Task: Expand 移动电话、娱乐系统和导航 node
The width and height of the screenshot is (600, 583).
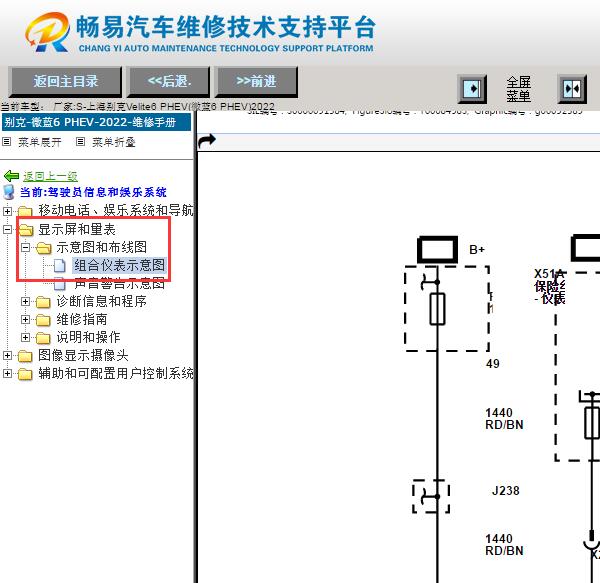Action: pos(7,211)
